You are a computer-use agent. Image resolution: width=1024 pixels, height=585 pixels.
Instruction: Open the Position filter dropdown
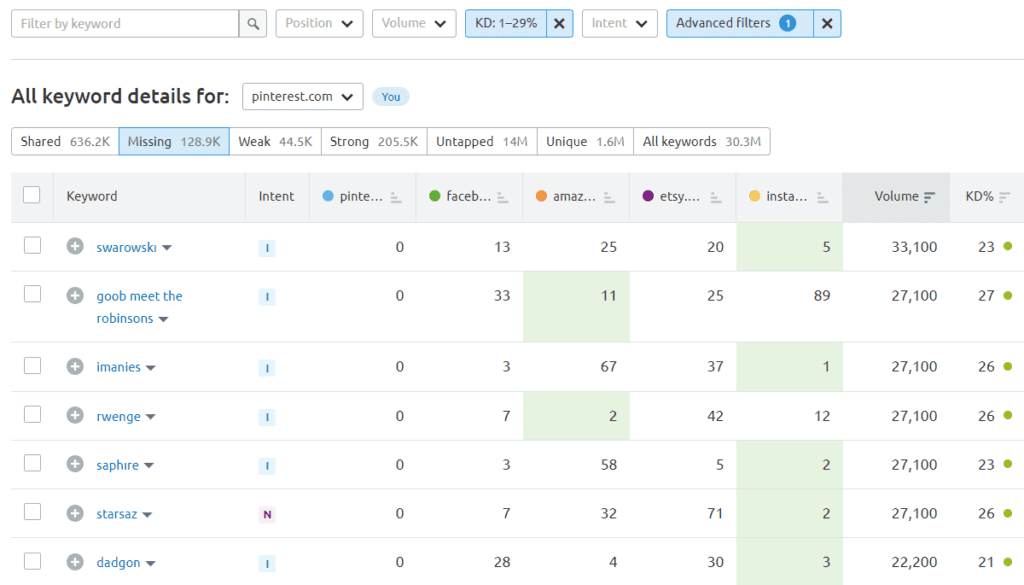click(x=319, y=24)
